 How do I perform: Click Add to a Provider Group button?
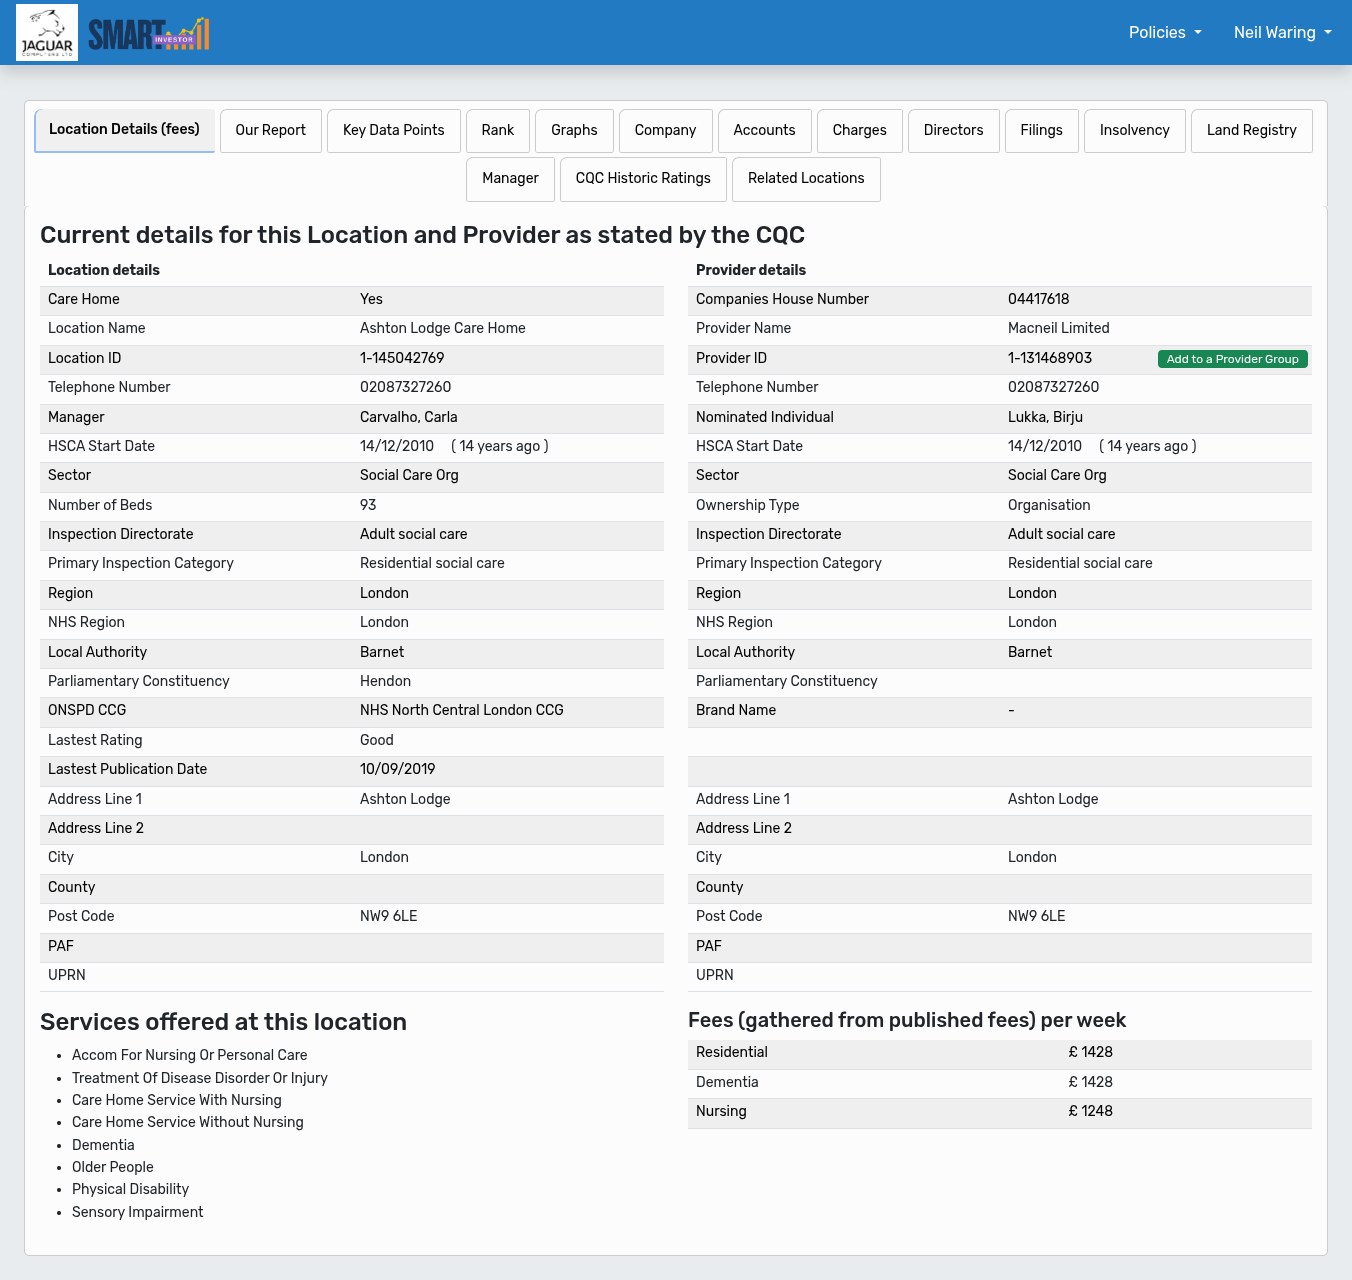(1232, 359)
